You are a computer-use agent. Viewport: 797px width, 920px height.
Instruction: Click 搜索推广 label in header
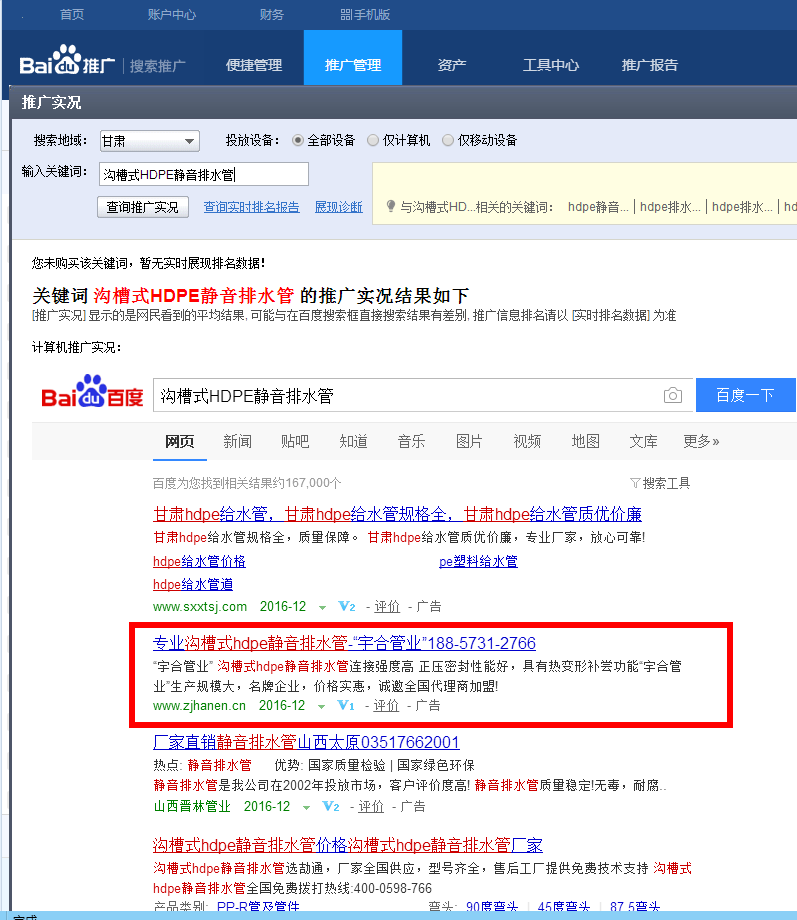pyautogui.click(x=157, y=66)
